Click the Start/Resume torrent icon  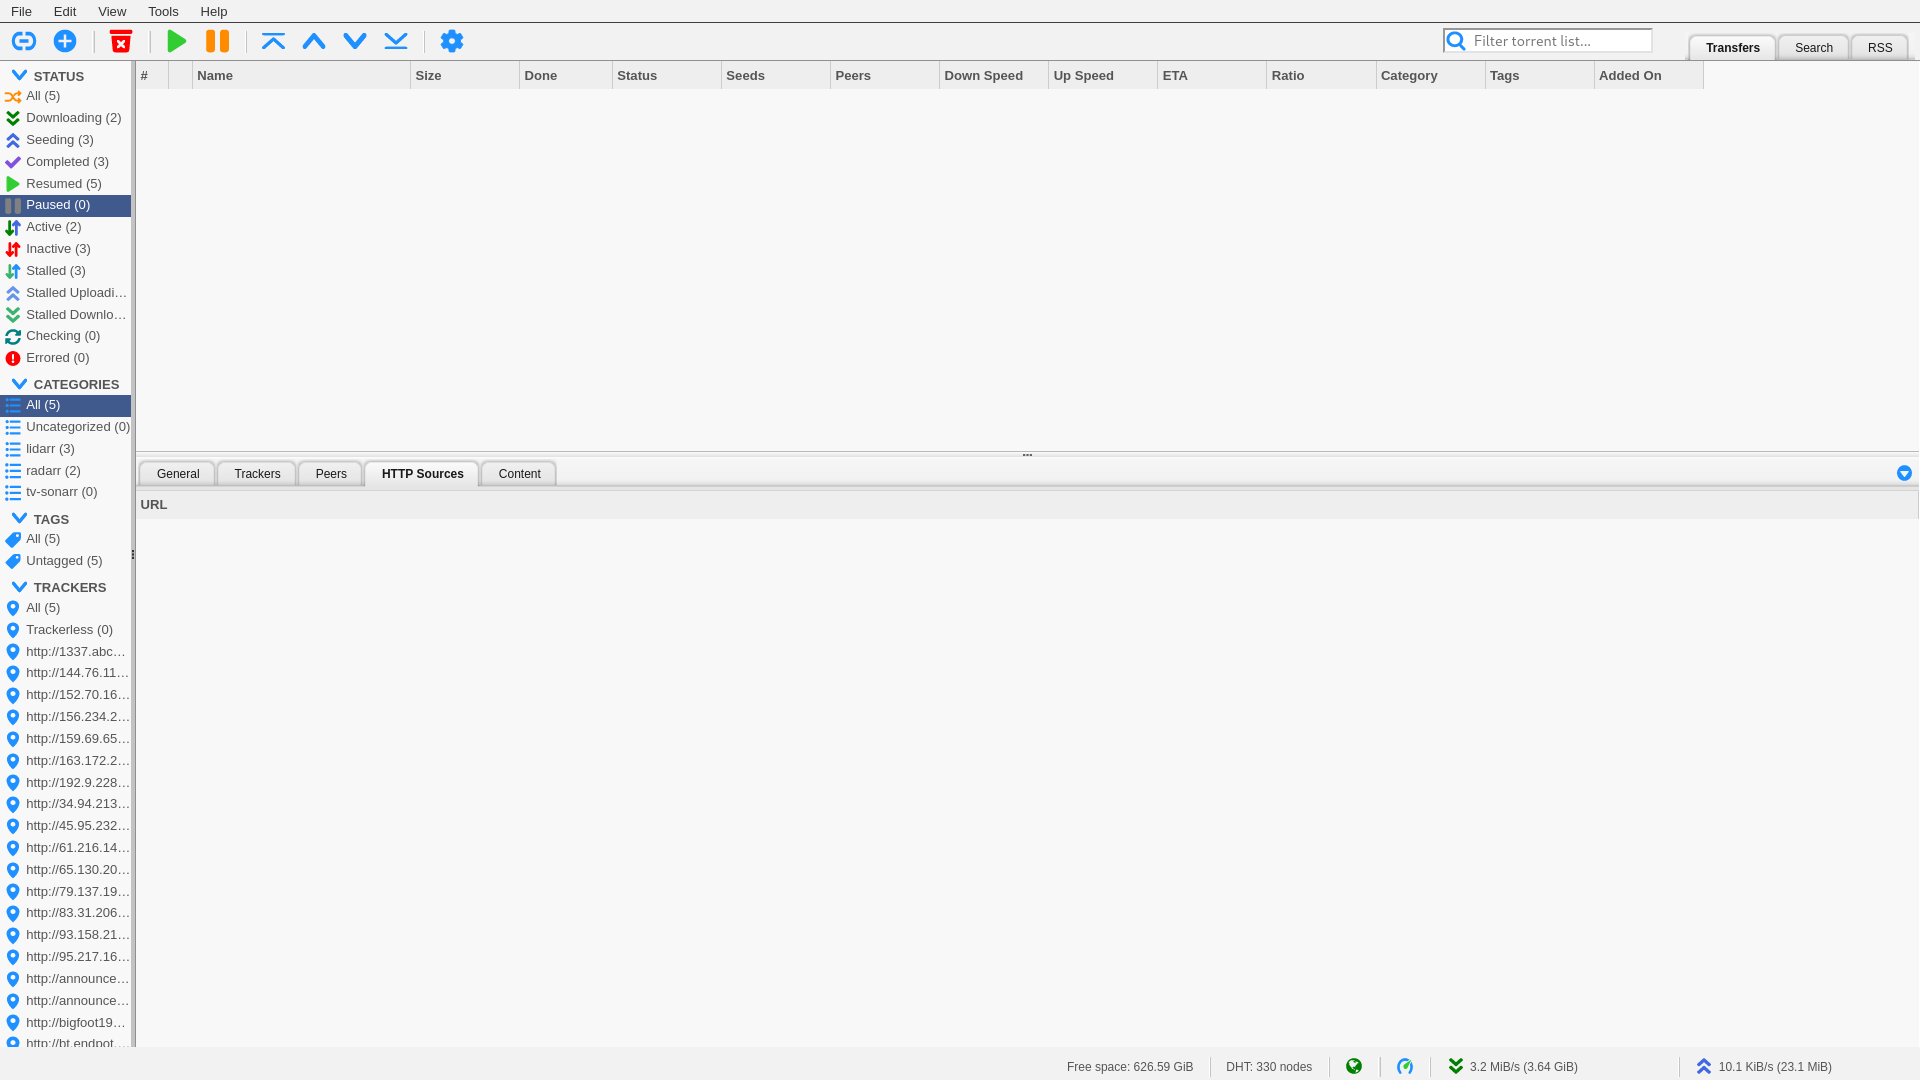[175, 41]
